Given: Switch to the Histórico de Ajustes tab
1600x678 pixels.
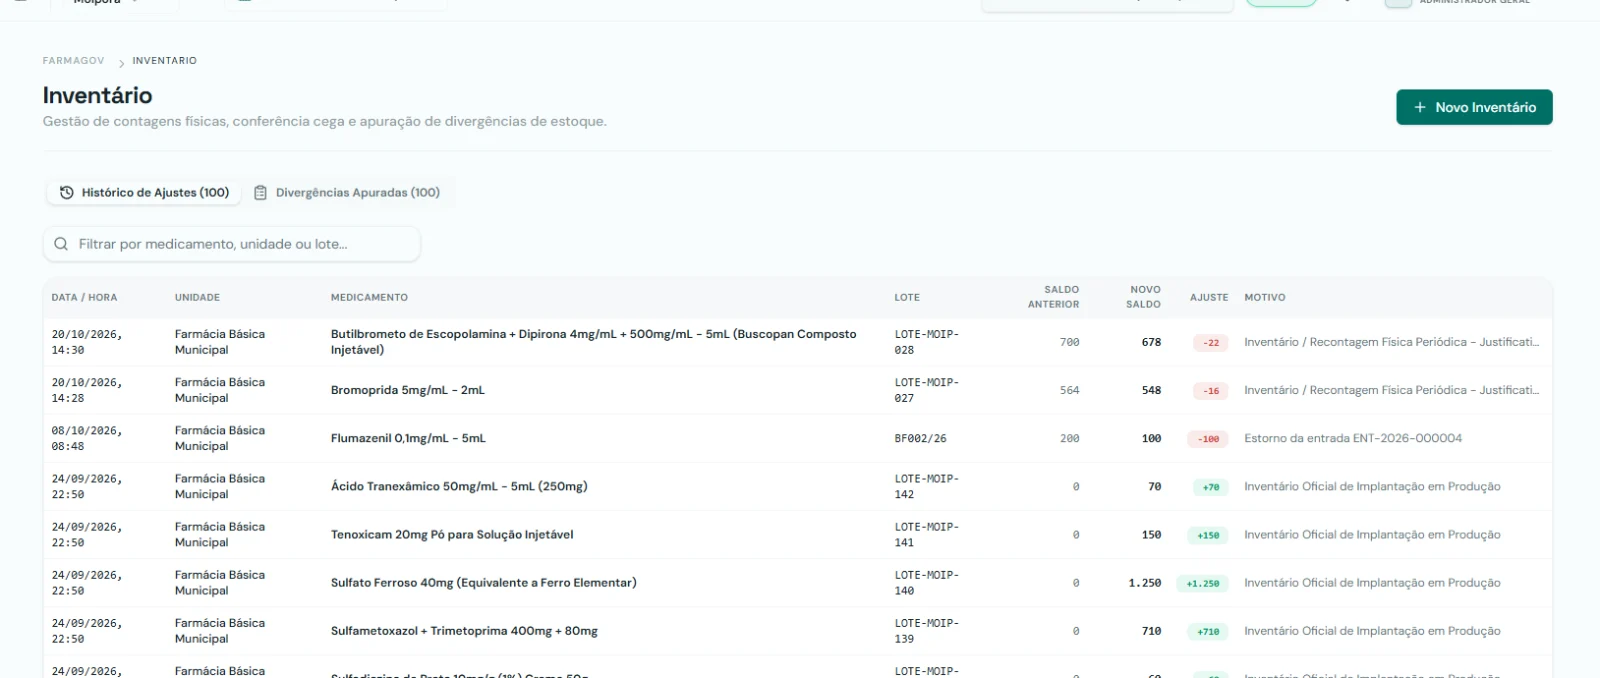Looking at the screenshot, I should (144, 193).
